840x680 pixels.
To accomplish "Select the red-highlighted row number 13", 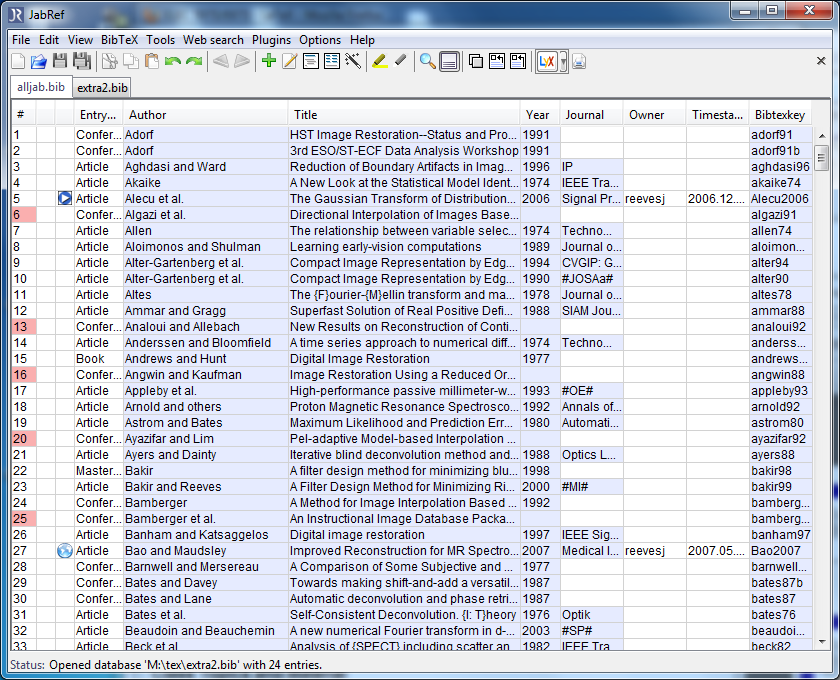I will [x=24, y=327].
